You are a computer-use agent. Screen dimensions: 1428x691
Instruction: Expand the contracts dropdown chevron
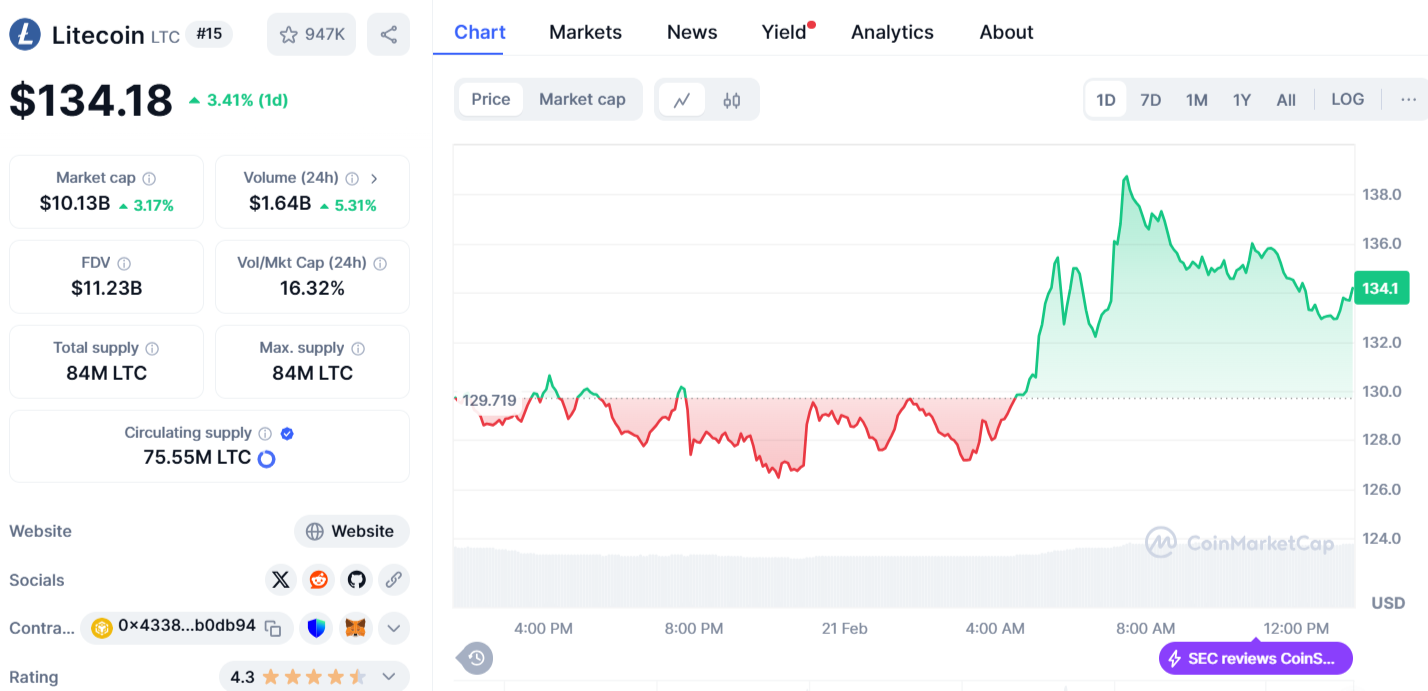(x=394, y=628)
